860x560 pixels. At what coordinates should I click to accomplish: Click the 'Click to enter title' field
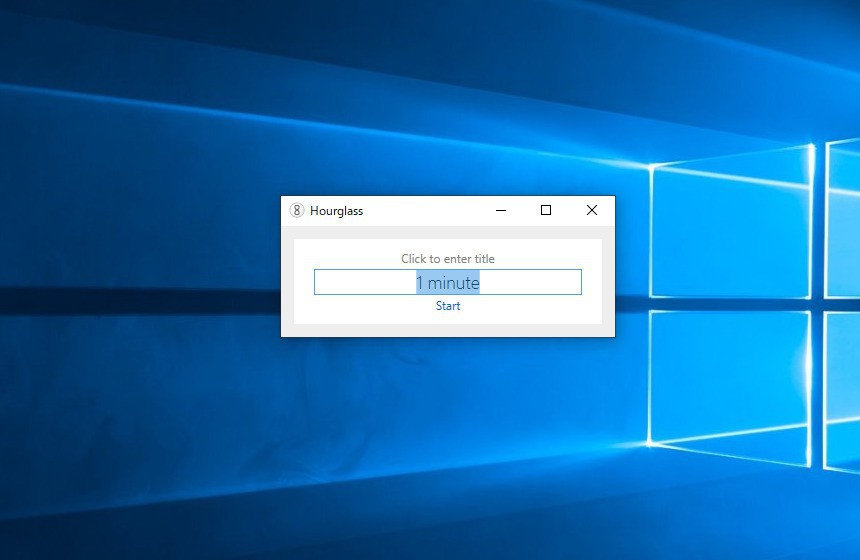[448, 258]
